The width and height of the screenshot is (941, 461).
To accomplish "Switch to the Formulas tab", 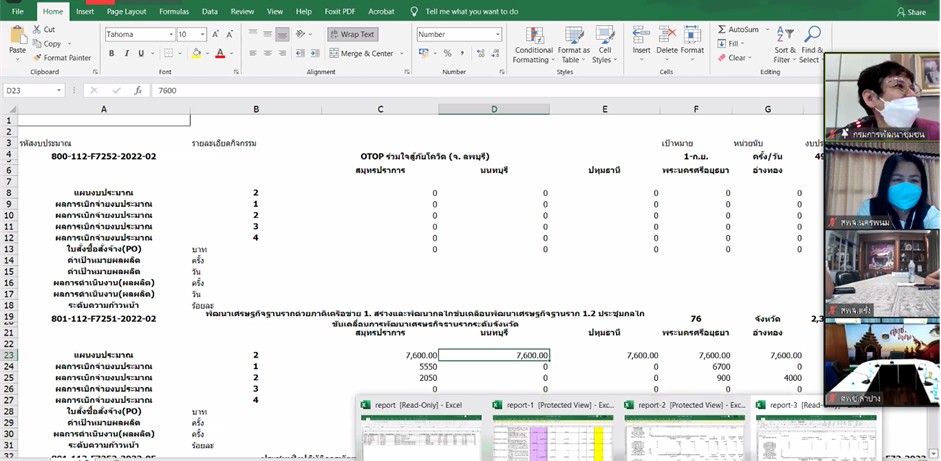I will [174, 11].
